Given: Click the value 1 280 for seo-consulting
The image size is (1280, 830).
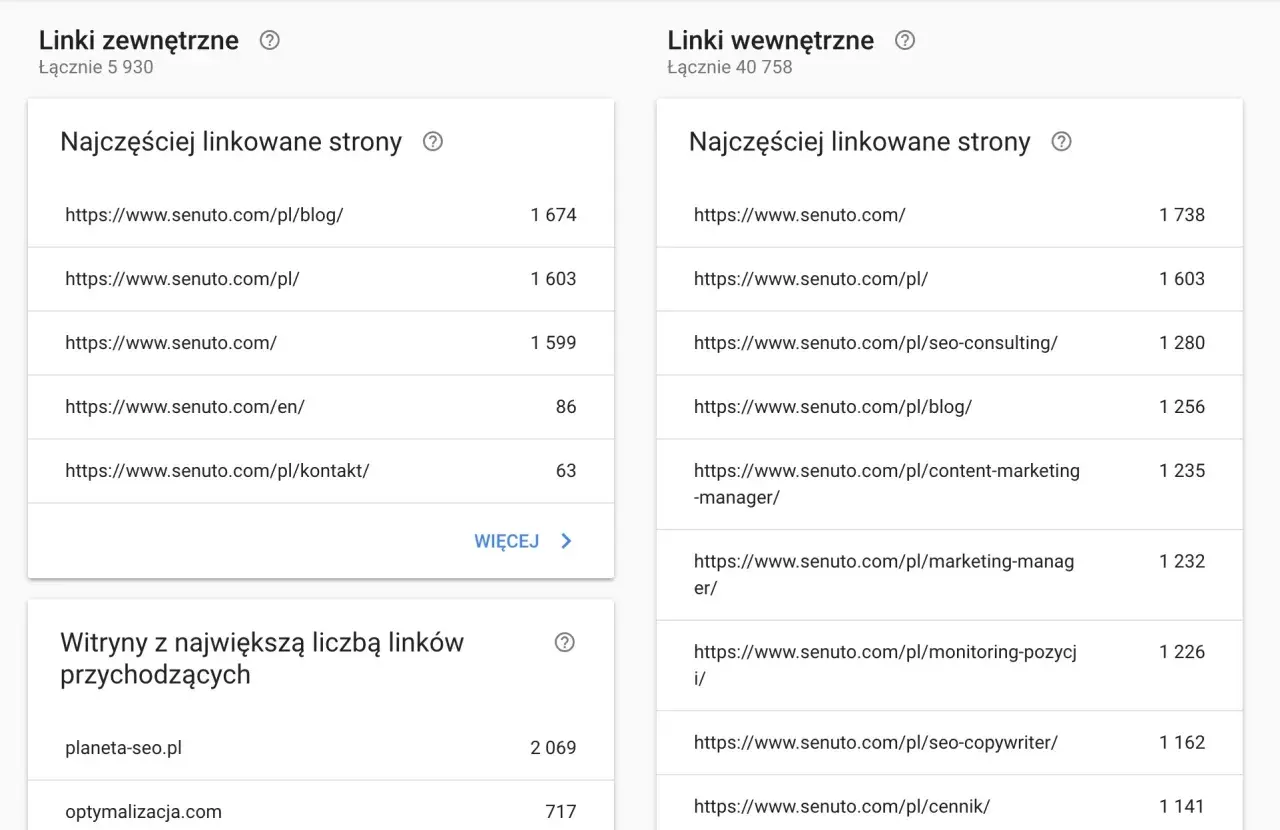Looking at the screenshot, I should pos(1182,343).
